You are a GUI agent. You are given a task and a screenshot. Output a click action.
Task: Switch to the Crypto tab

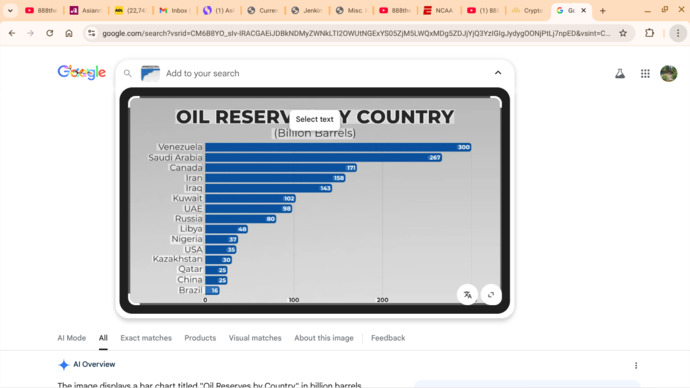[x=527, y=11]
